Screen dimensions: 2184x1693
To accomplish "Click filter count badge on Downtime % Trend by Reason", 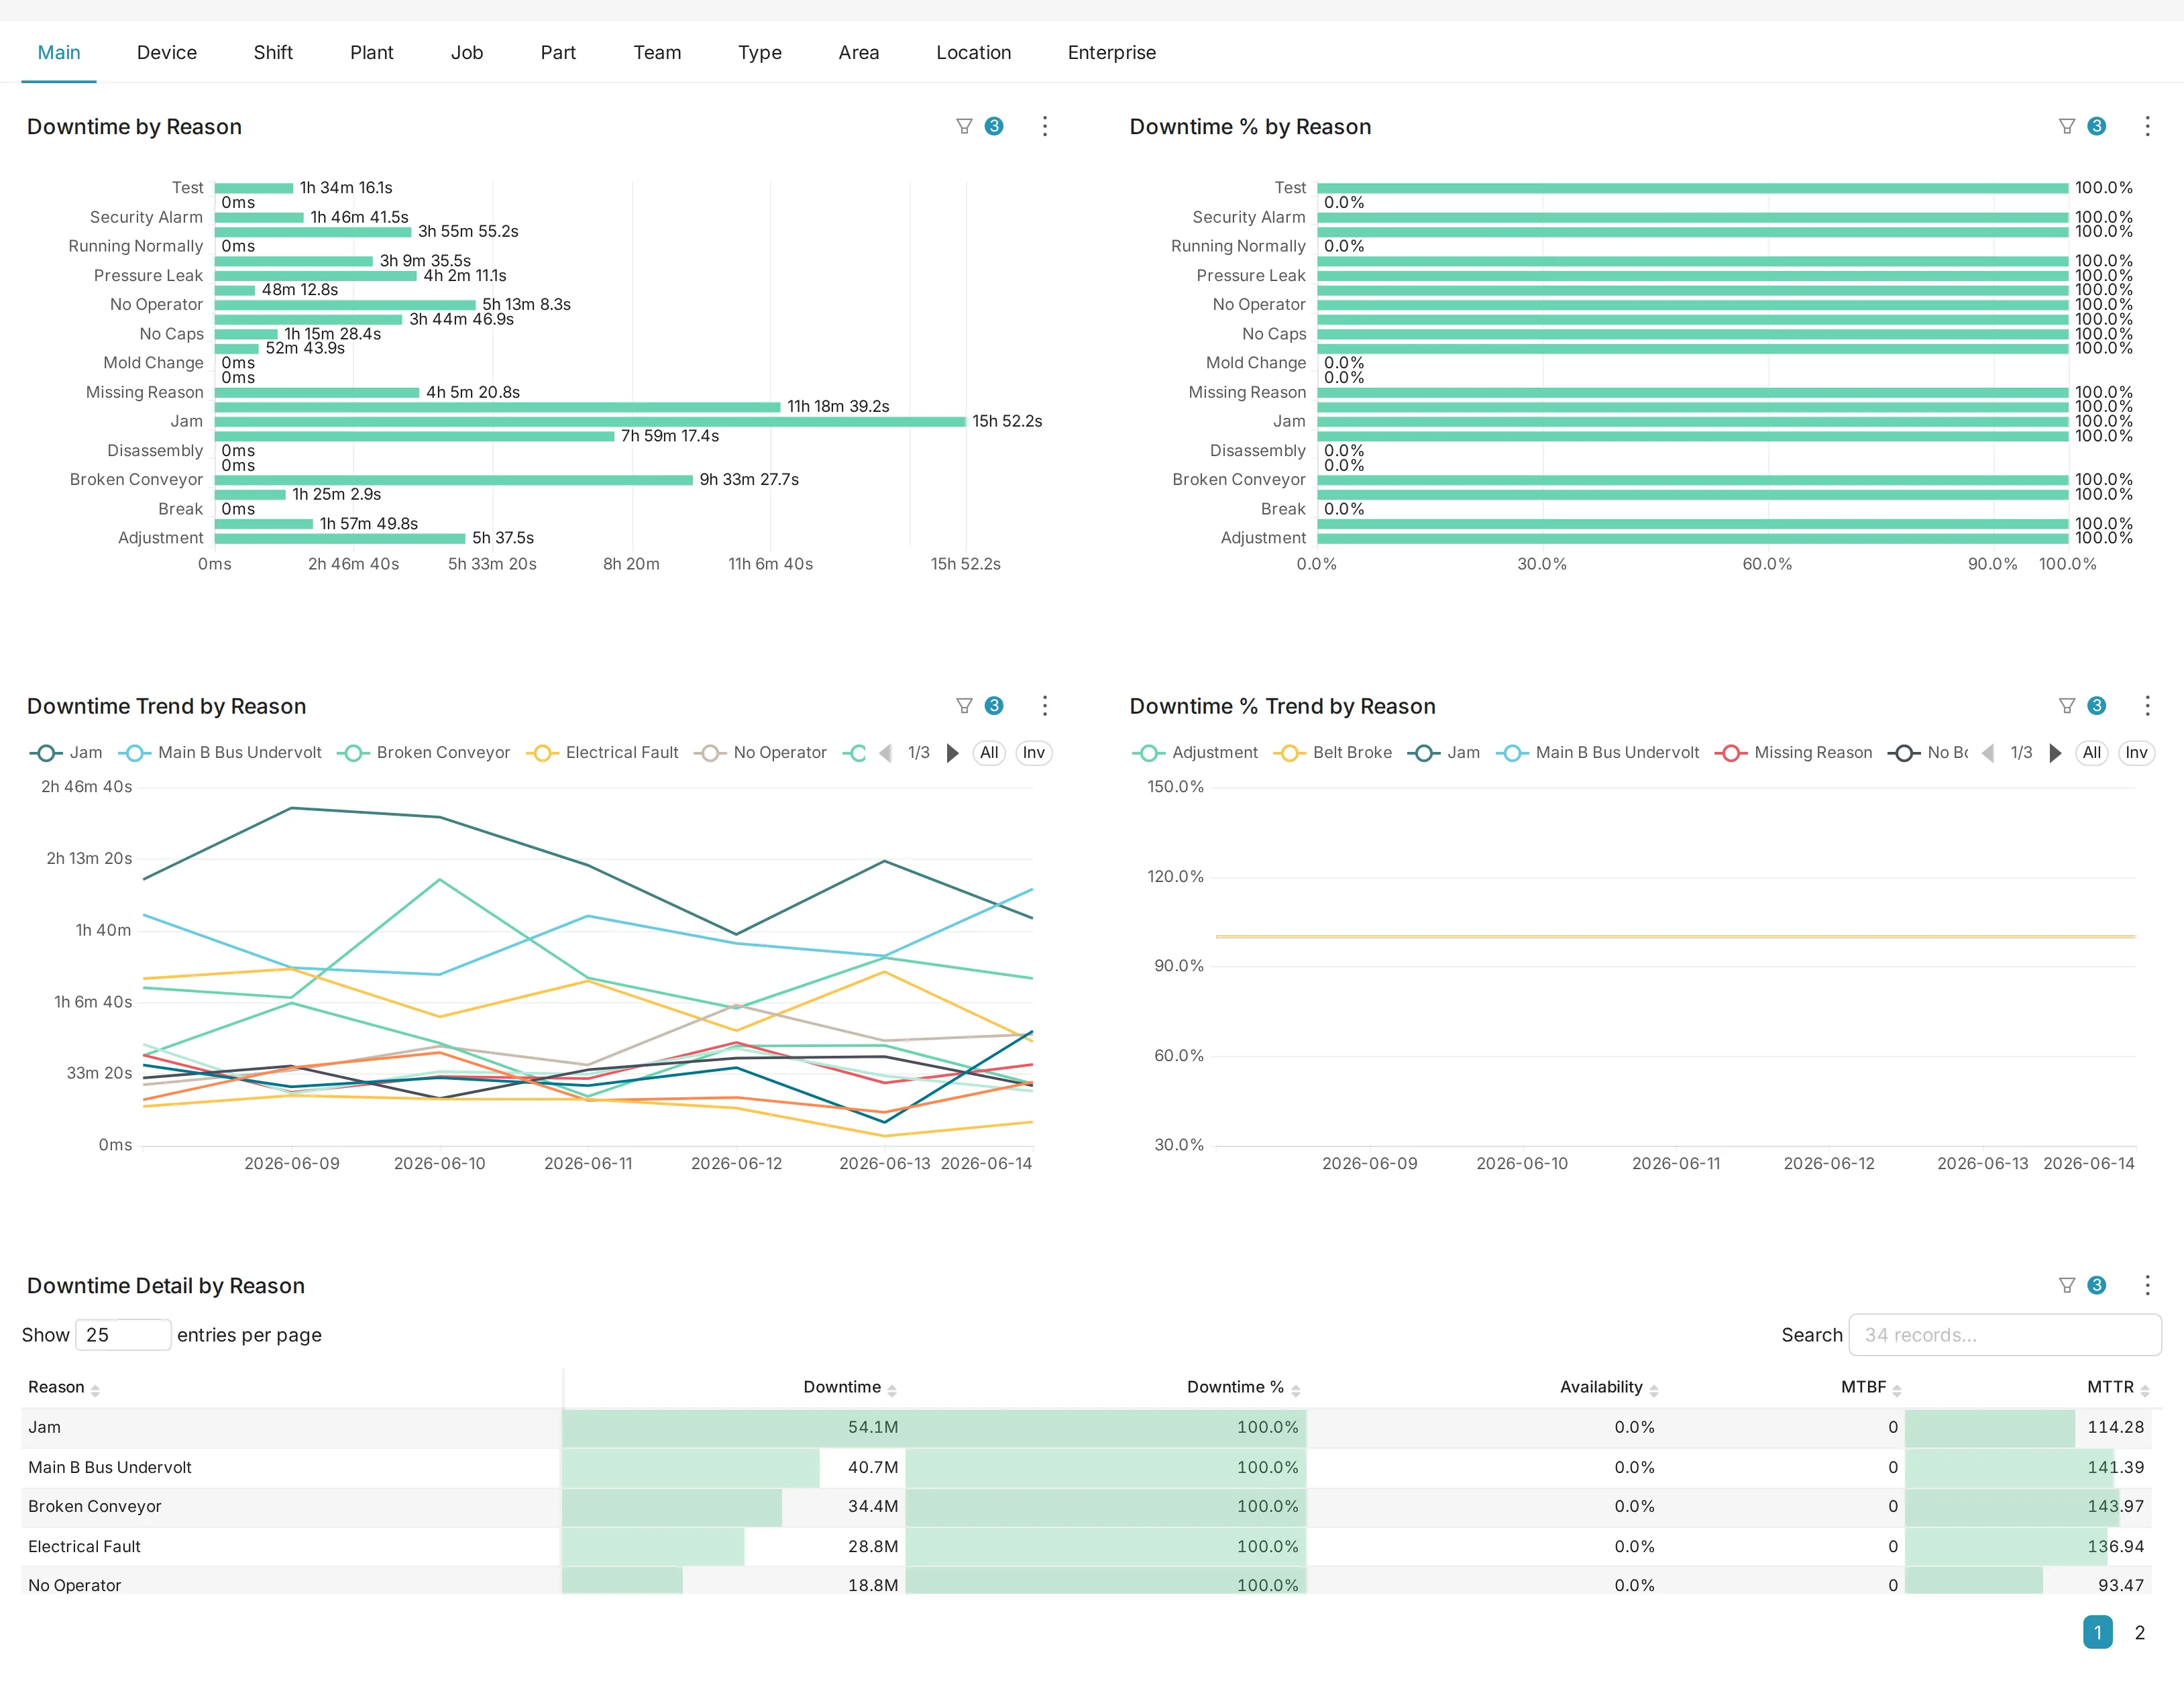I will click(x=2097, y=706).
